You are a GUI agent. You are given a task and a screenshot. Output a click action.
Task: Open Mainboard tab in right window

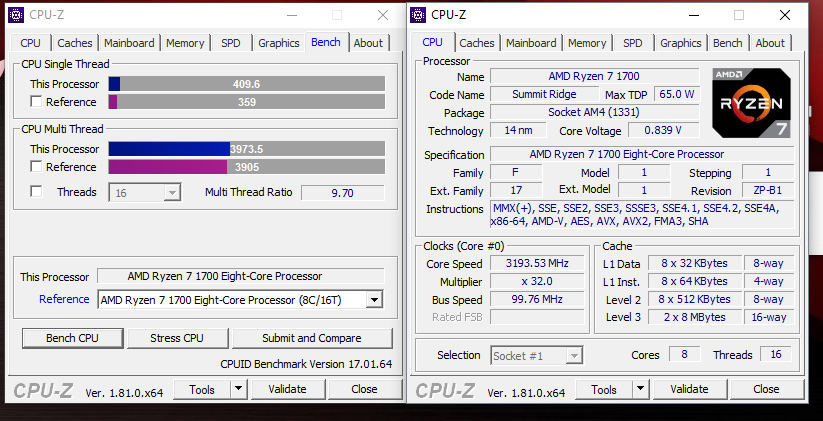(531, 43)
